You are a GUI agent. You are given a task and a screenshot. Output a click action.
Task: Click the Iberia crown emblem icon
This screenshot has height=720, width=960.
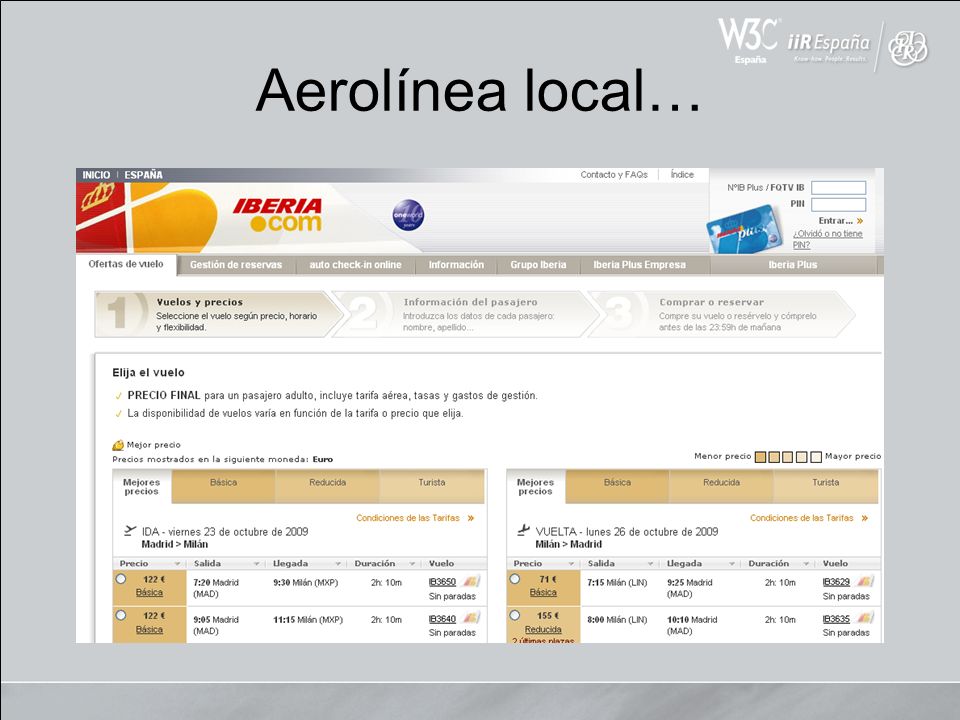coord(99,197)
